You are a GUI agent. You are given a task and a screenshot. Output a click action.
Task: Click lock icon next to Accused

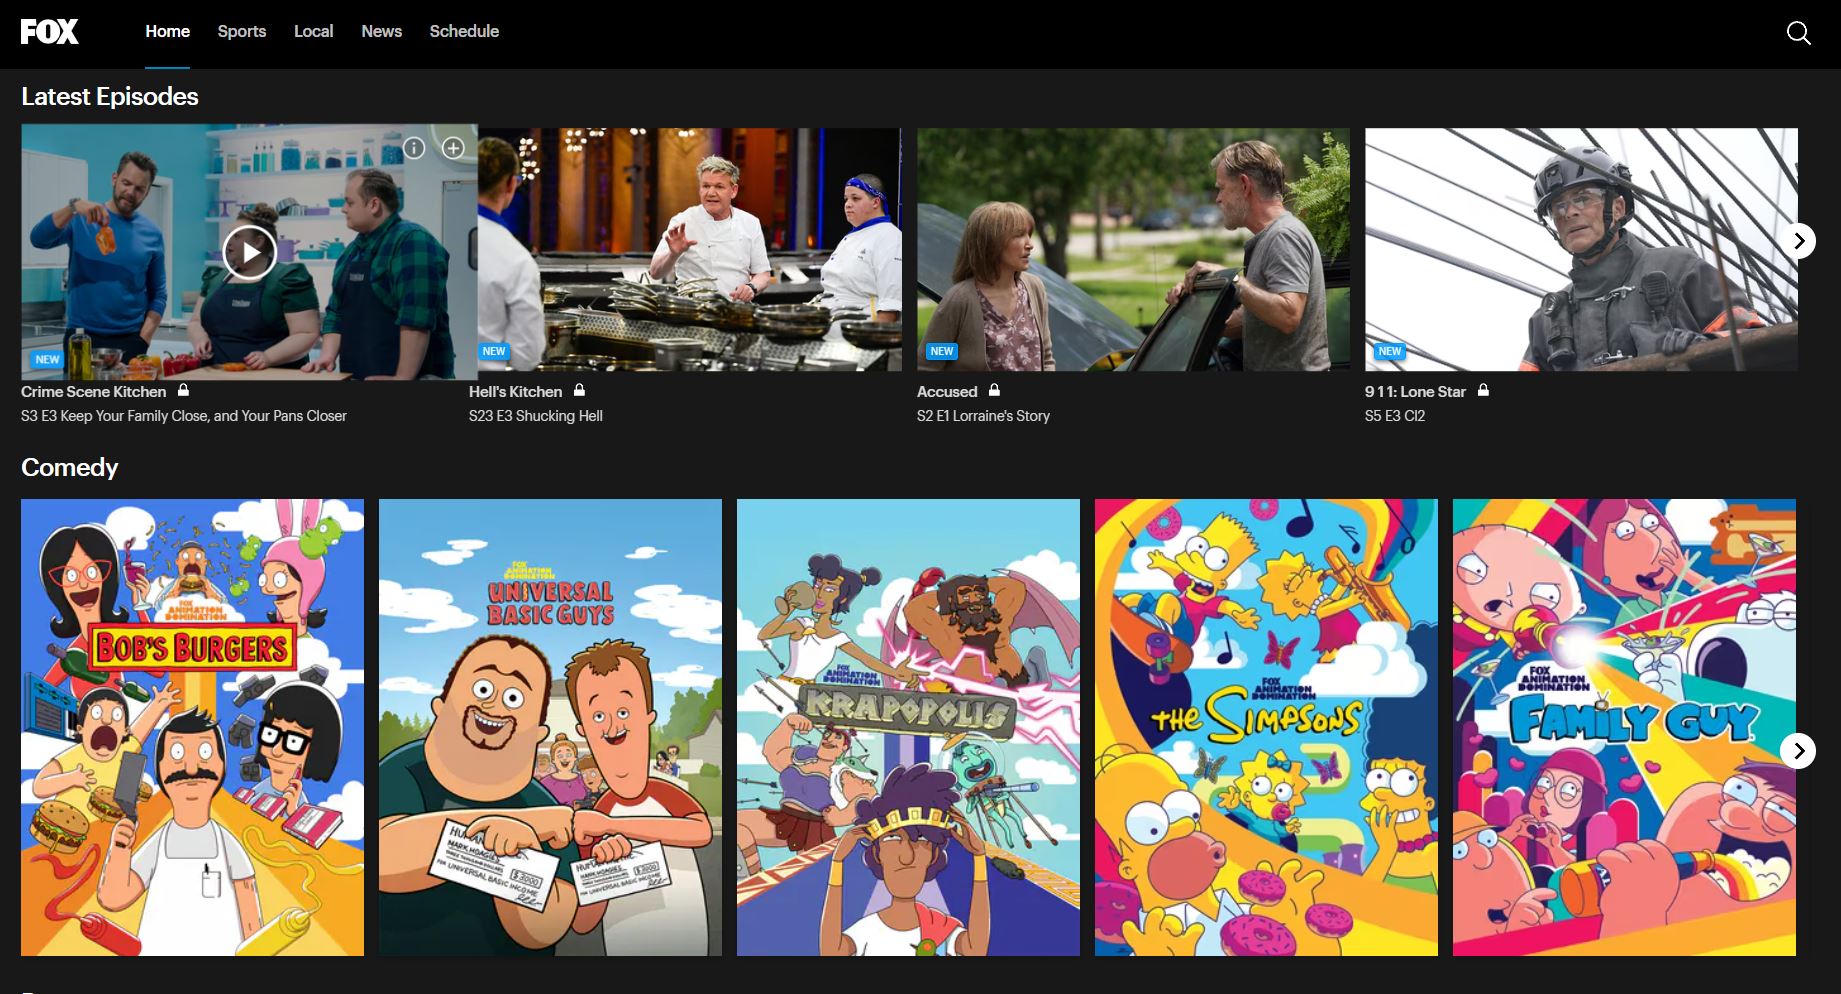[994, 390]
